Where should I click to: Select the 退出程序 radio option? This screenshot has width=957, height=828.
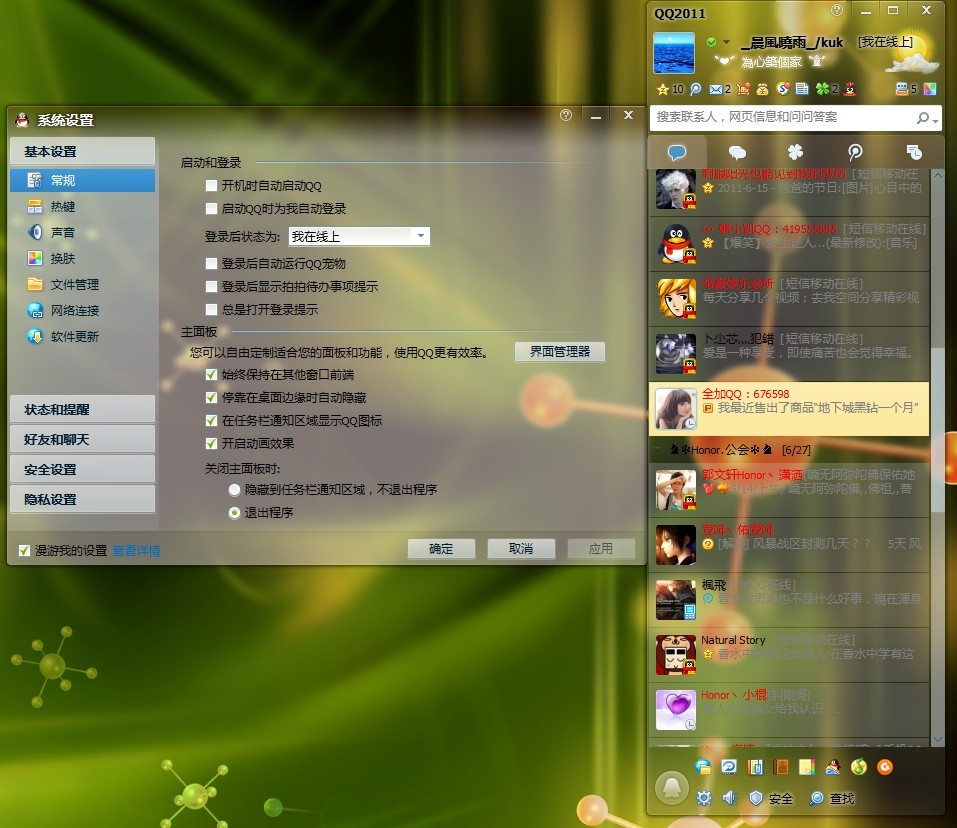234,513
